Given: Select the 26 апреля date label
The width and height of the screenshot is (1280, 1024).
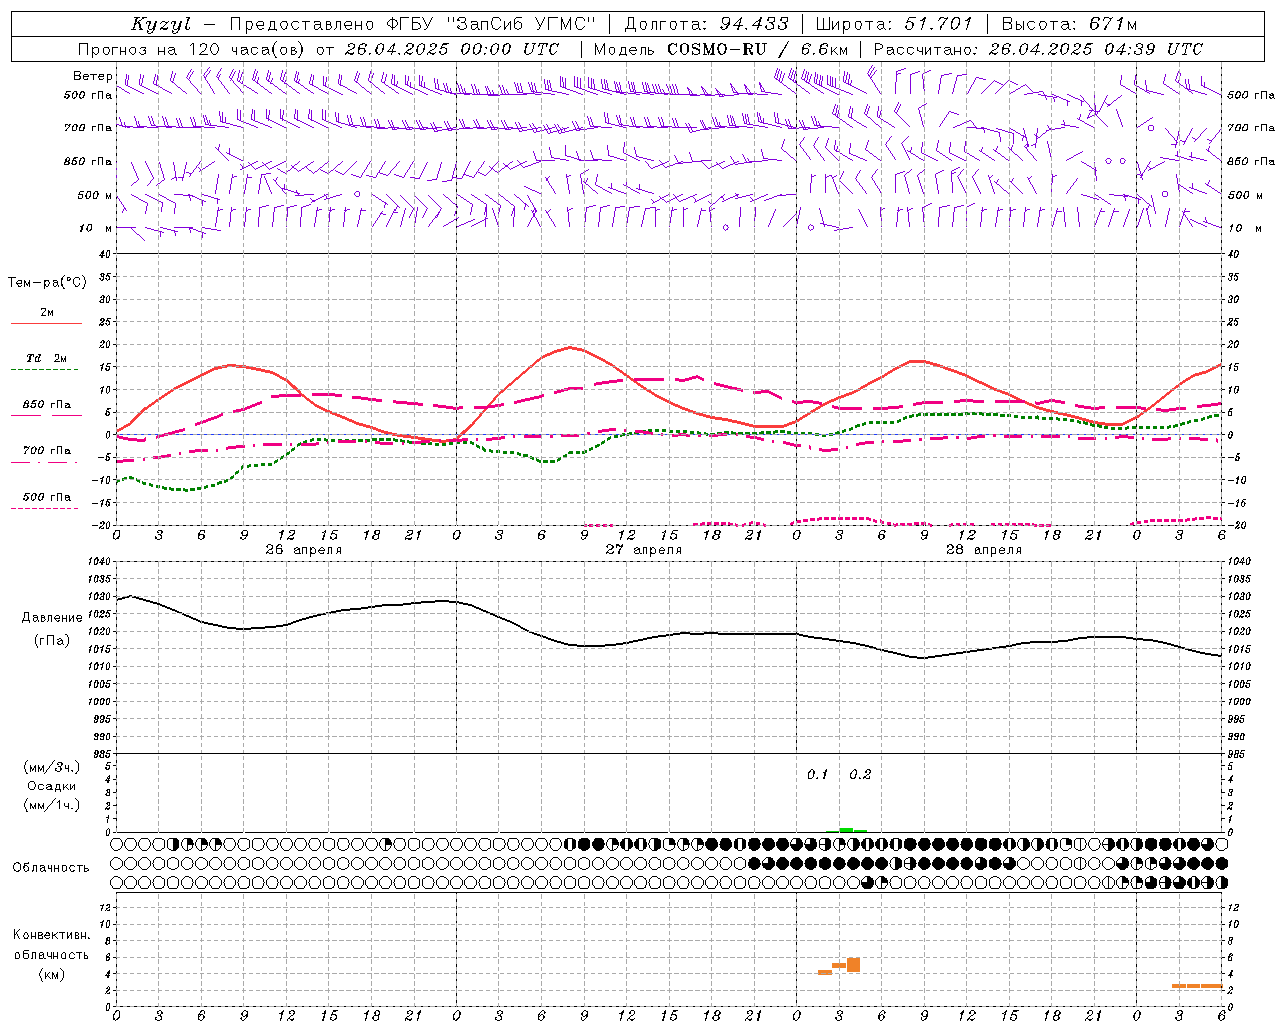Looking at the screenshot, I should [303, 550].
